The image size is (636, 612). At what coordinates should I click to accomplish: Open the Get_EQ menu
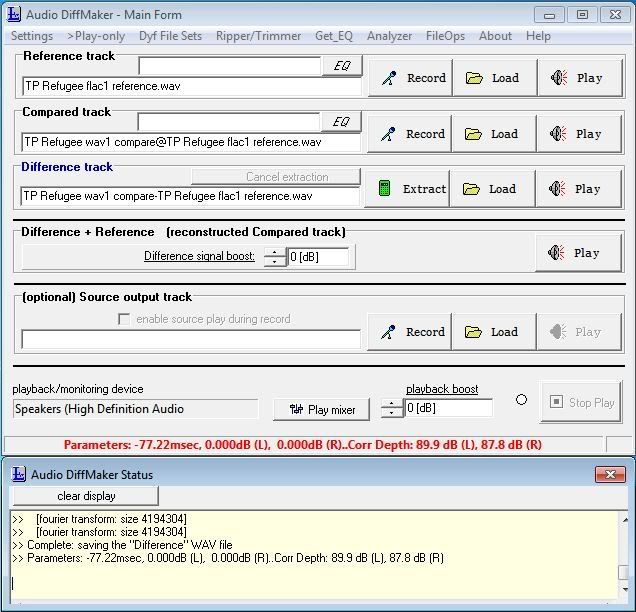click(x=334, y=36)
